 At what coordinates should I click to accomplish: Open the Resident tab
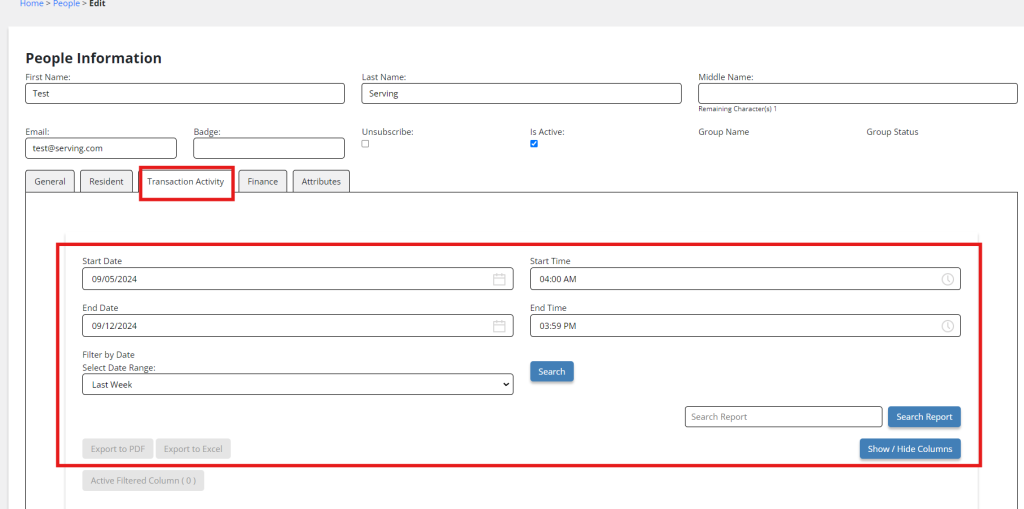[106, 182]
